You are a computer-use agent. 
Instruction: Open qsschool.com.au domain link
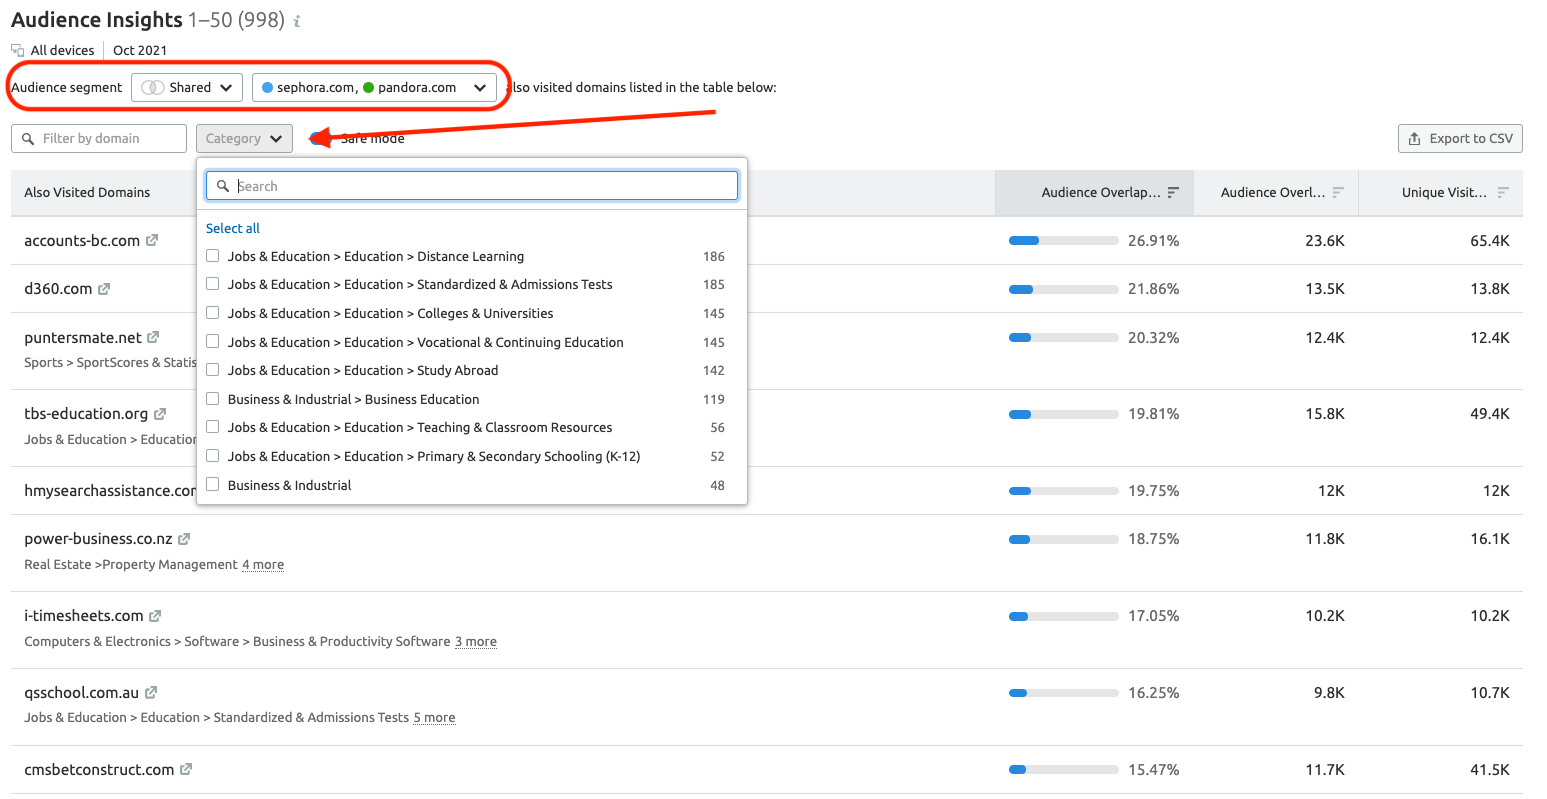point(82,693)
